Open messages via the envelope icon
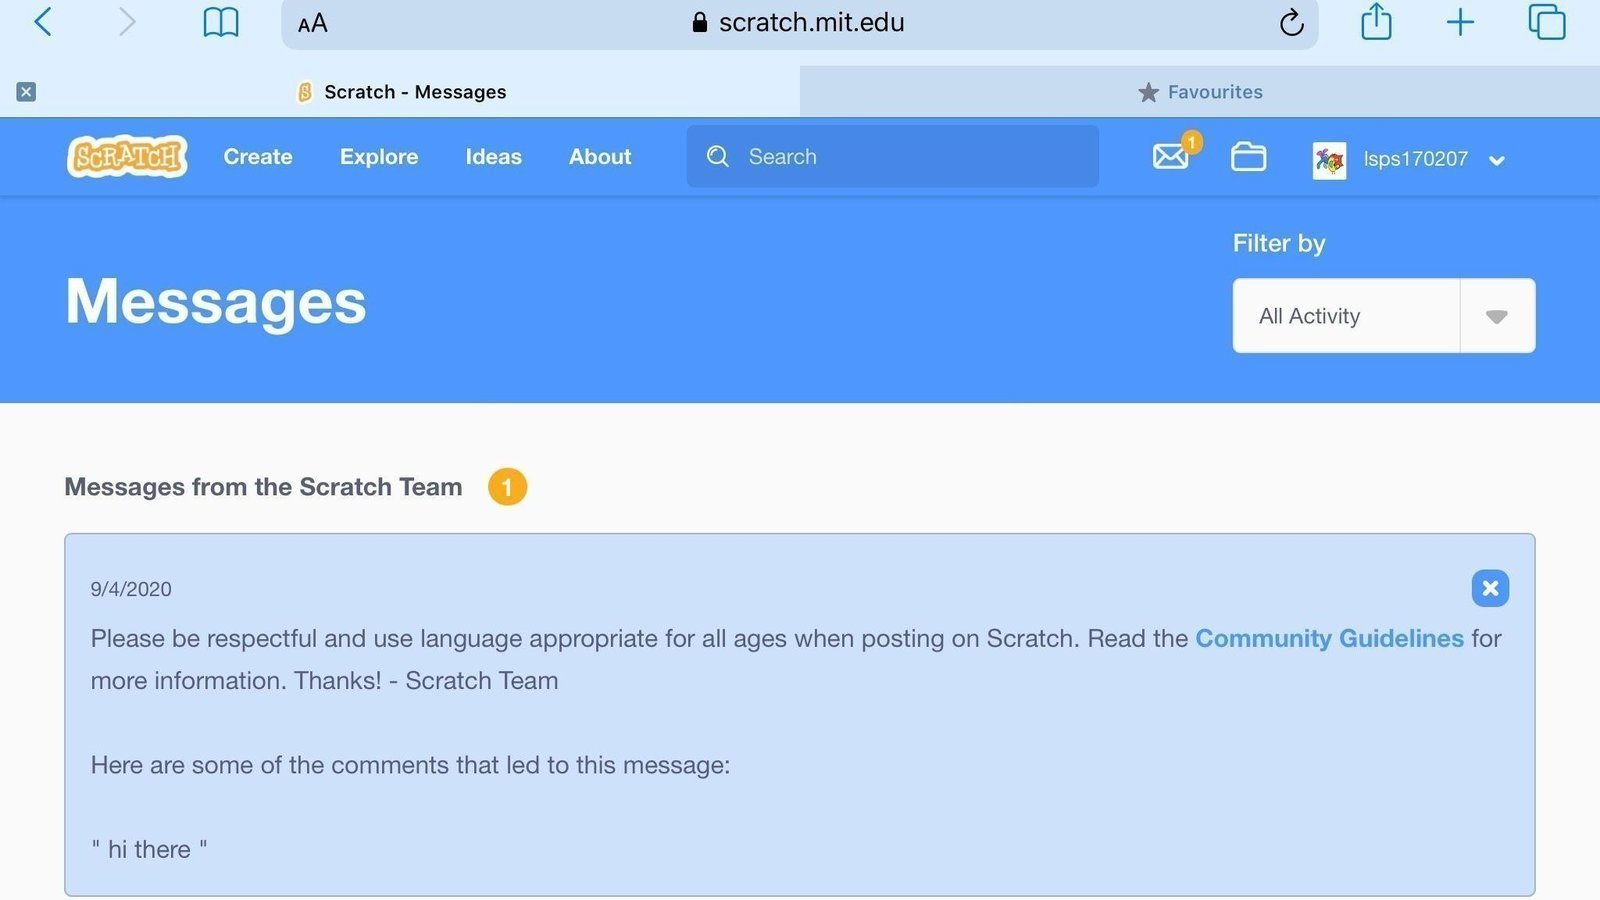 (x=1169, y=156)
